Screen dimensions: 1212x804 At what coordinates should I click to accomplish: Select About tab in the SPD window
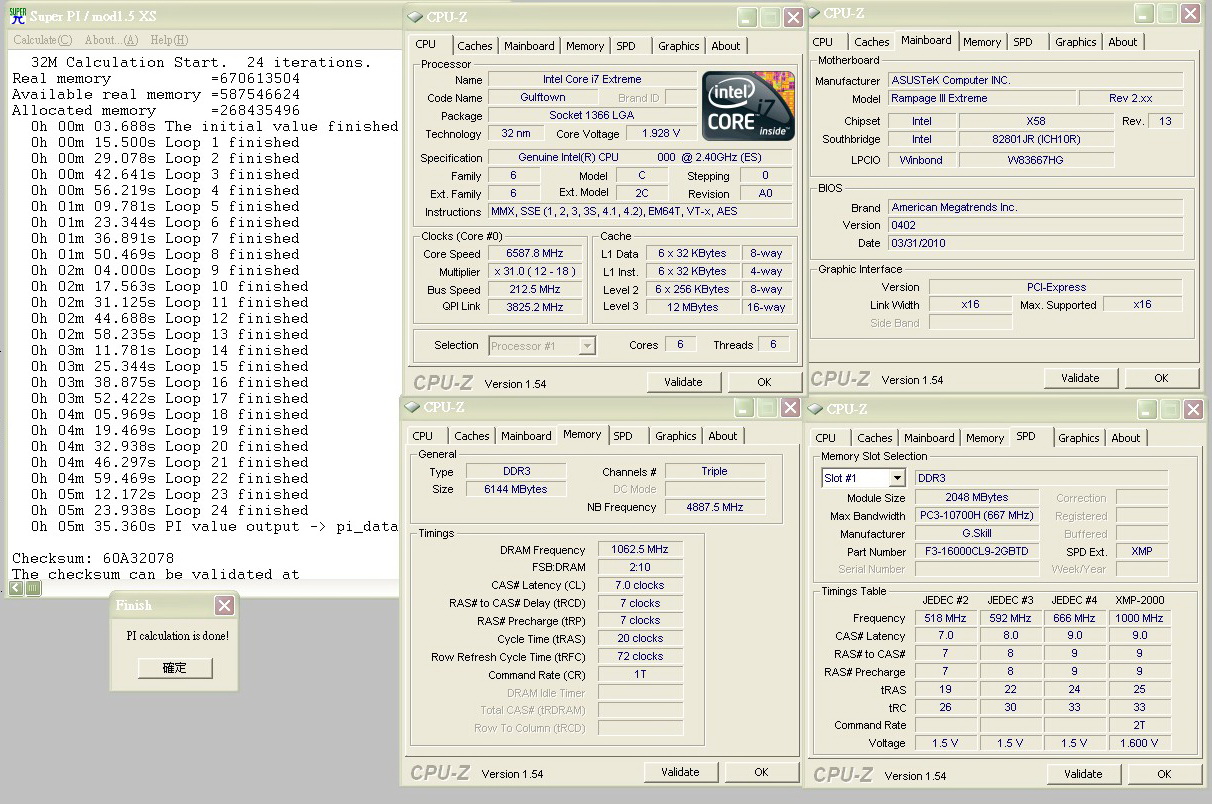[1126, 438]
